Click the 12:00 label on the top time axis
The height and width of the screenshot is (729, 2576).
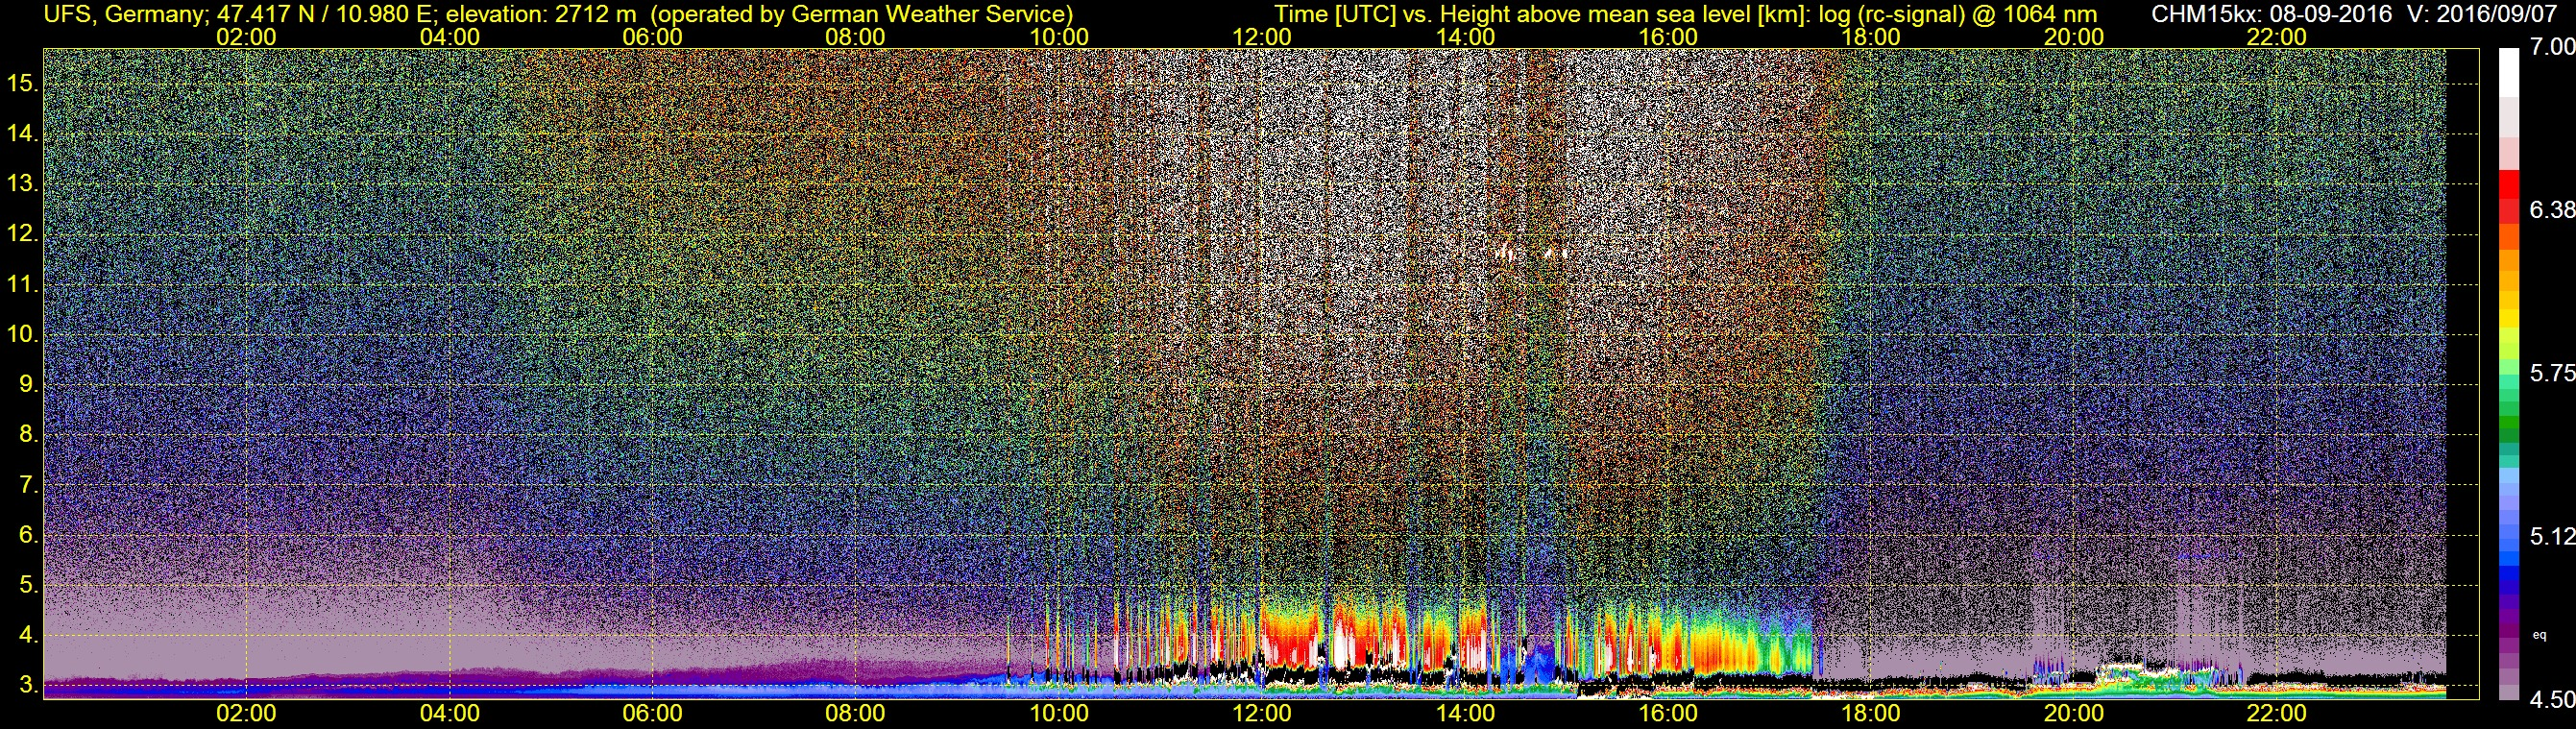pos(1262,37)
